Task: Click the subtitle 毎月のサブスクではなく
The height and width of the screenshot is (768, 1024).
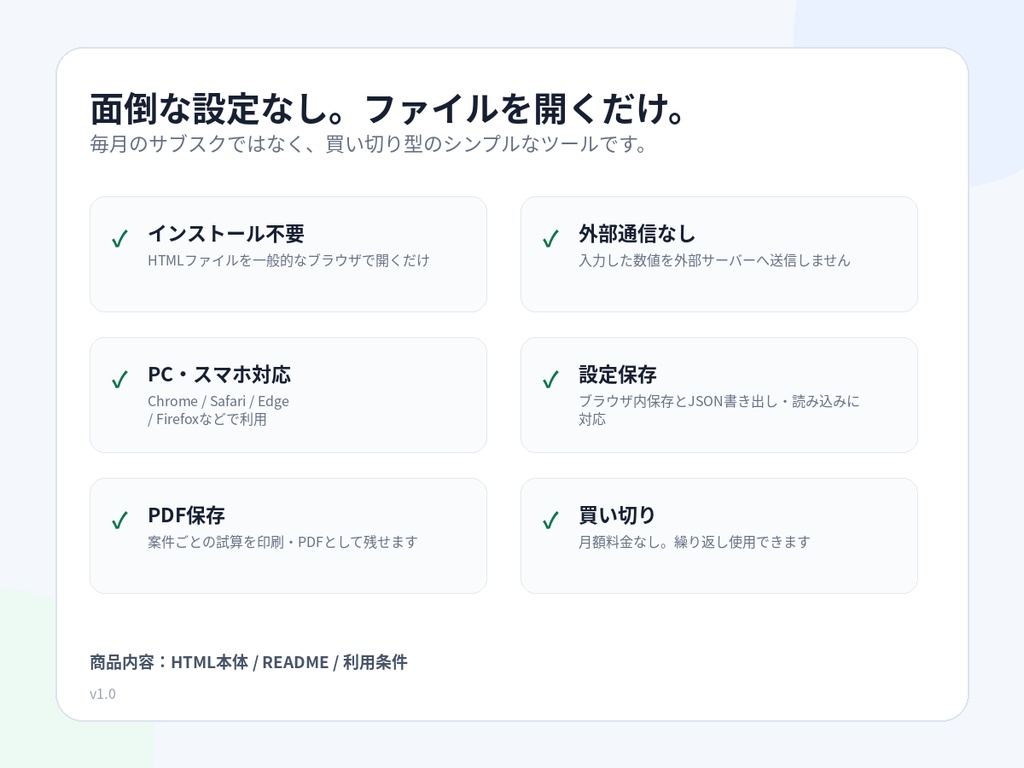Action: coord(368,144)
